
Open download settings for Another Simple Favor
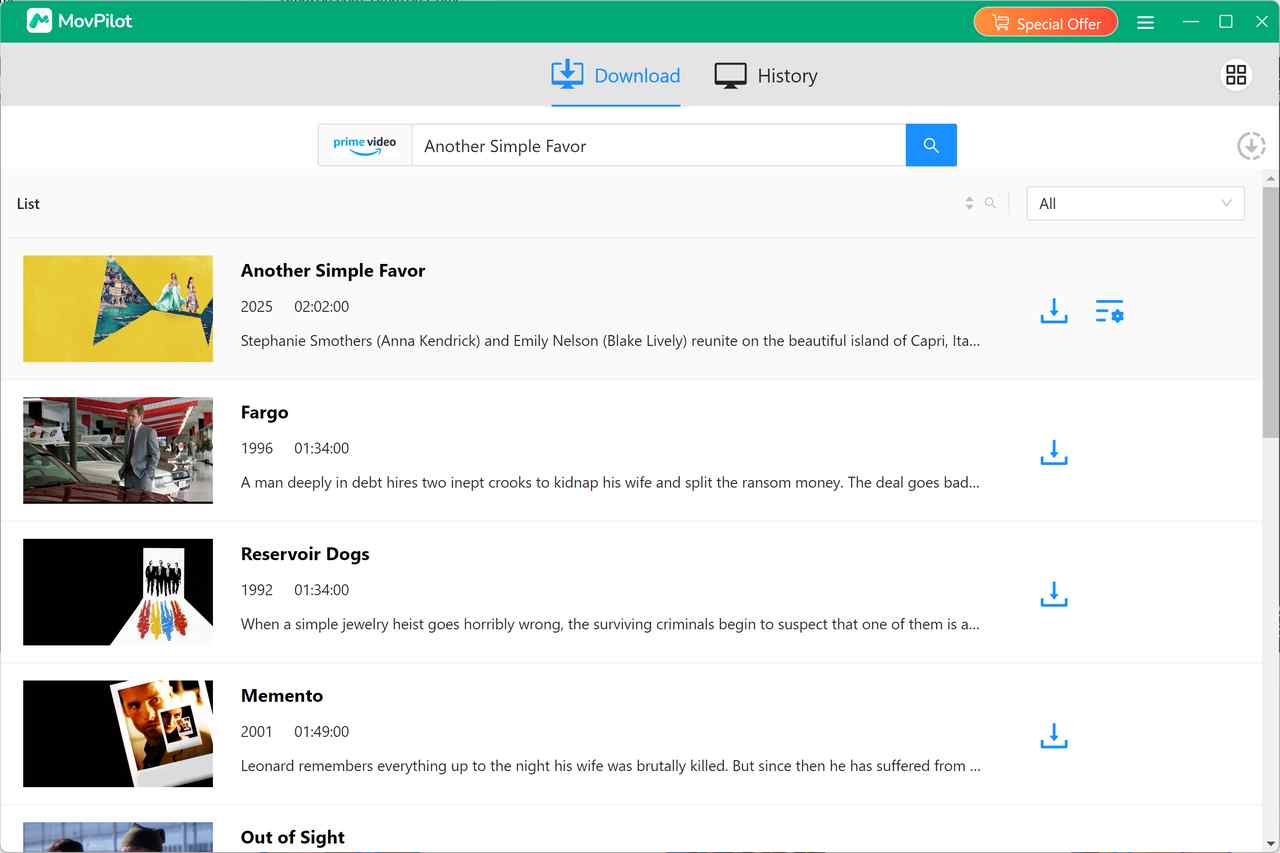coord(1109,311)
